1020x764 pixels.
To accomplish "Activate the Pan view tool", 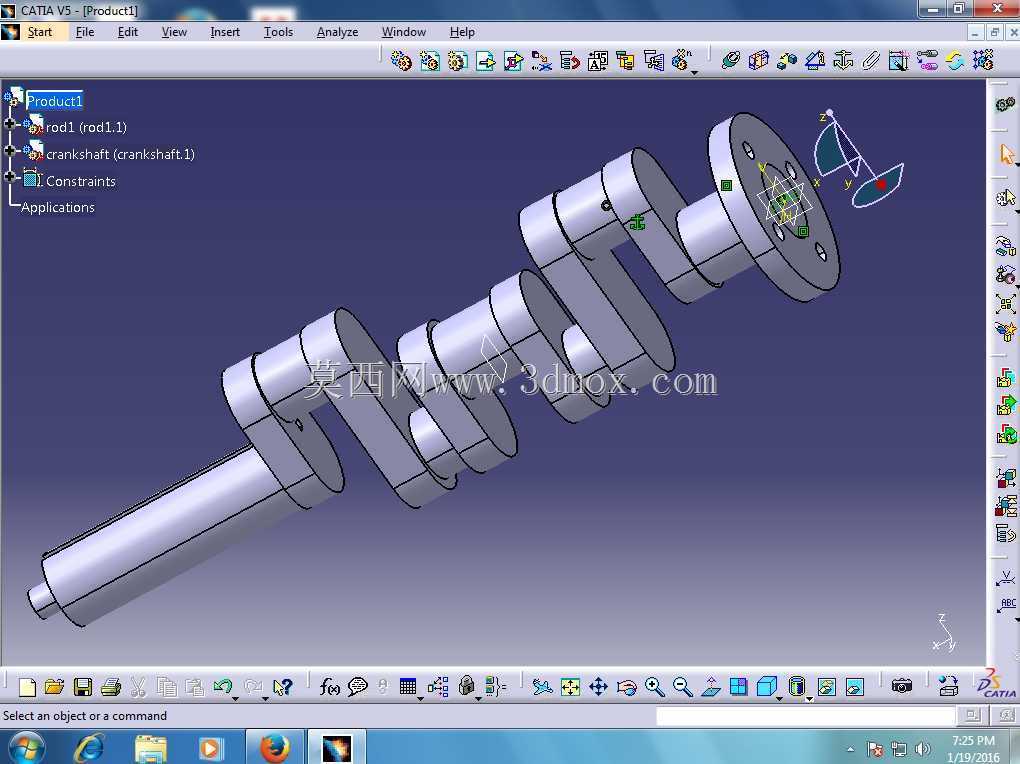I will (598, 687).
